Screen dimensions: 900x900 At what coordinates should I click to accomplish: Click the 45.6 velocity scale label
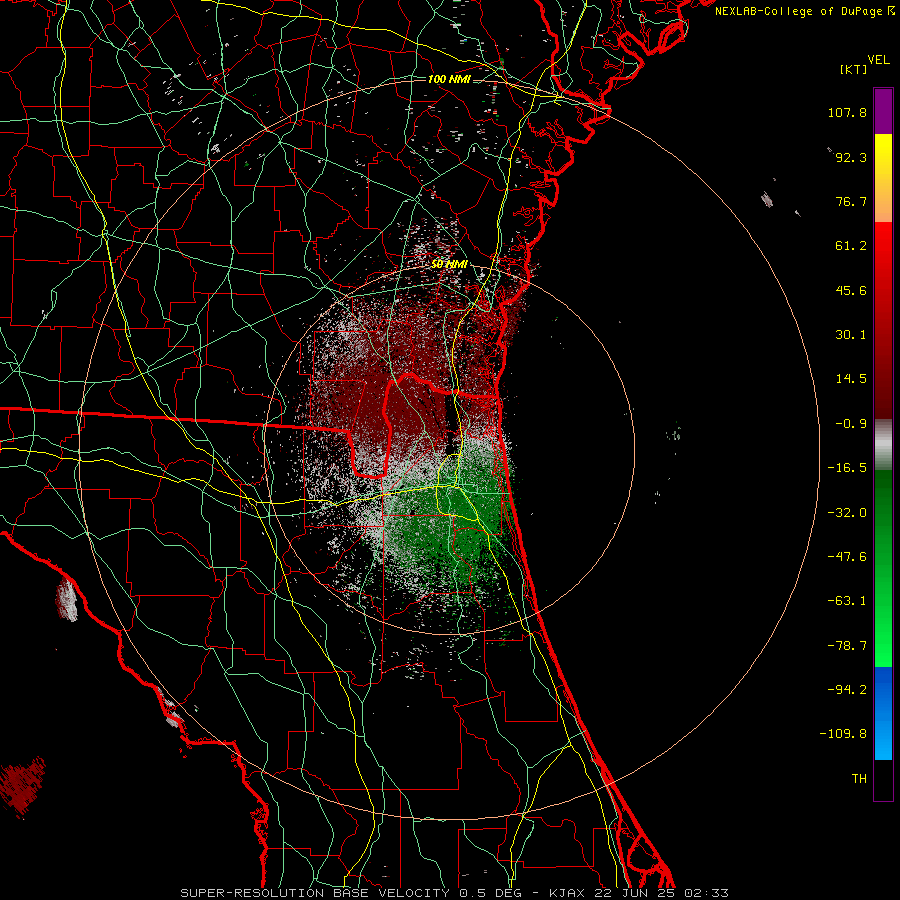tap(851, 290)
